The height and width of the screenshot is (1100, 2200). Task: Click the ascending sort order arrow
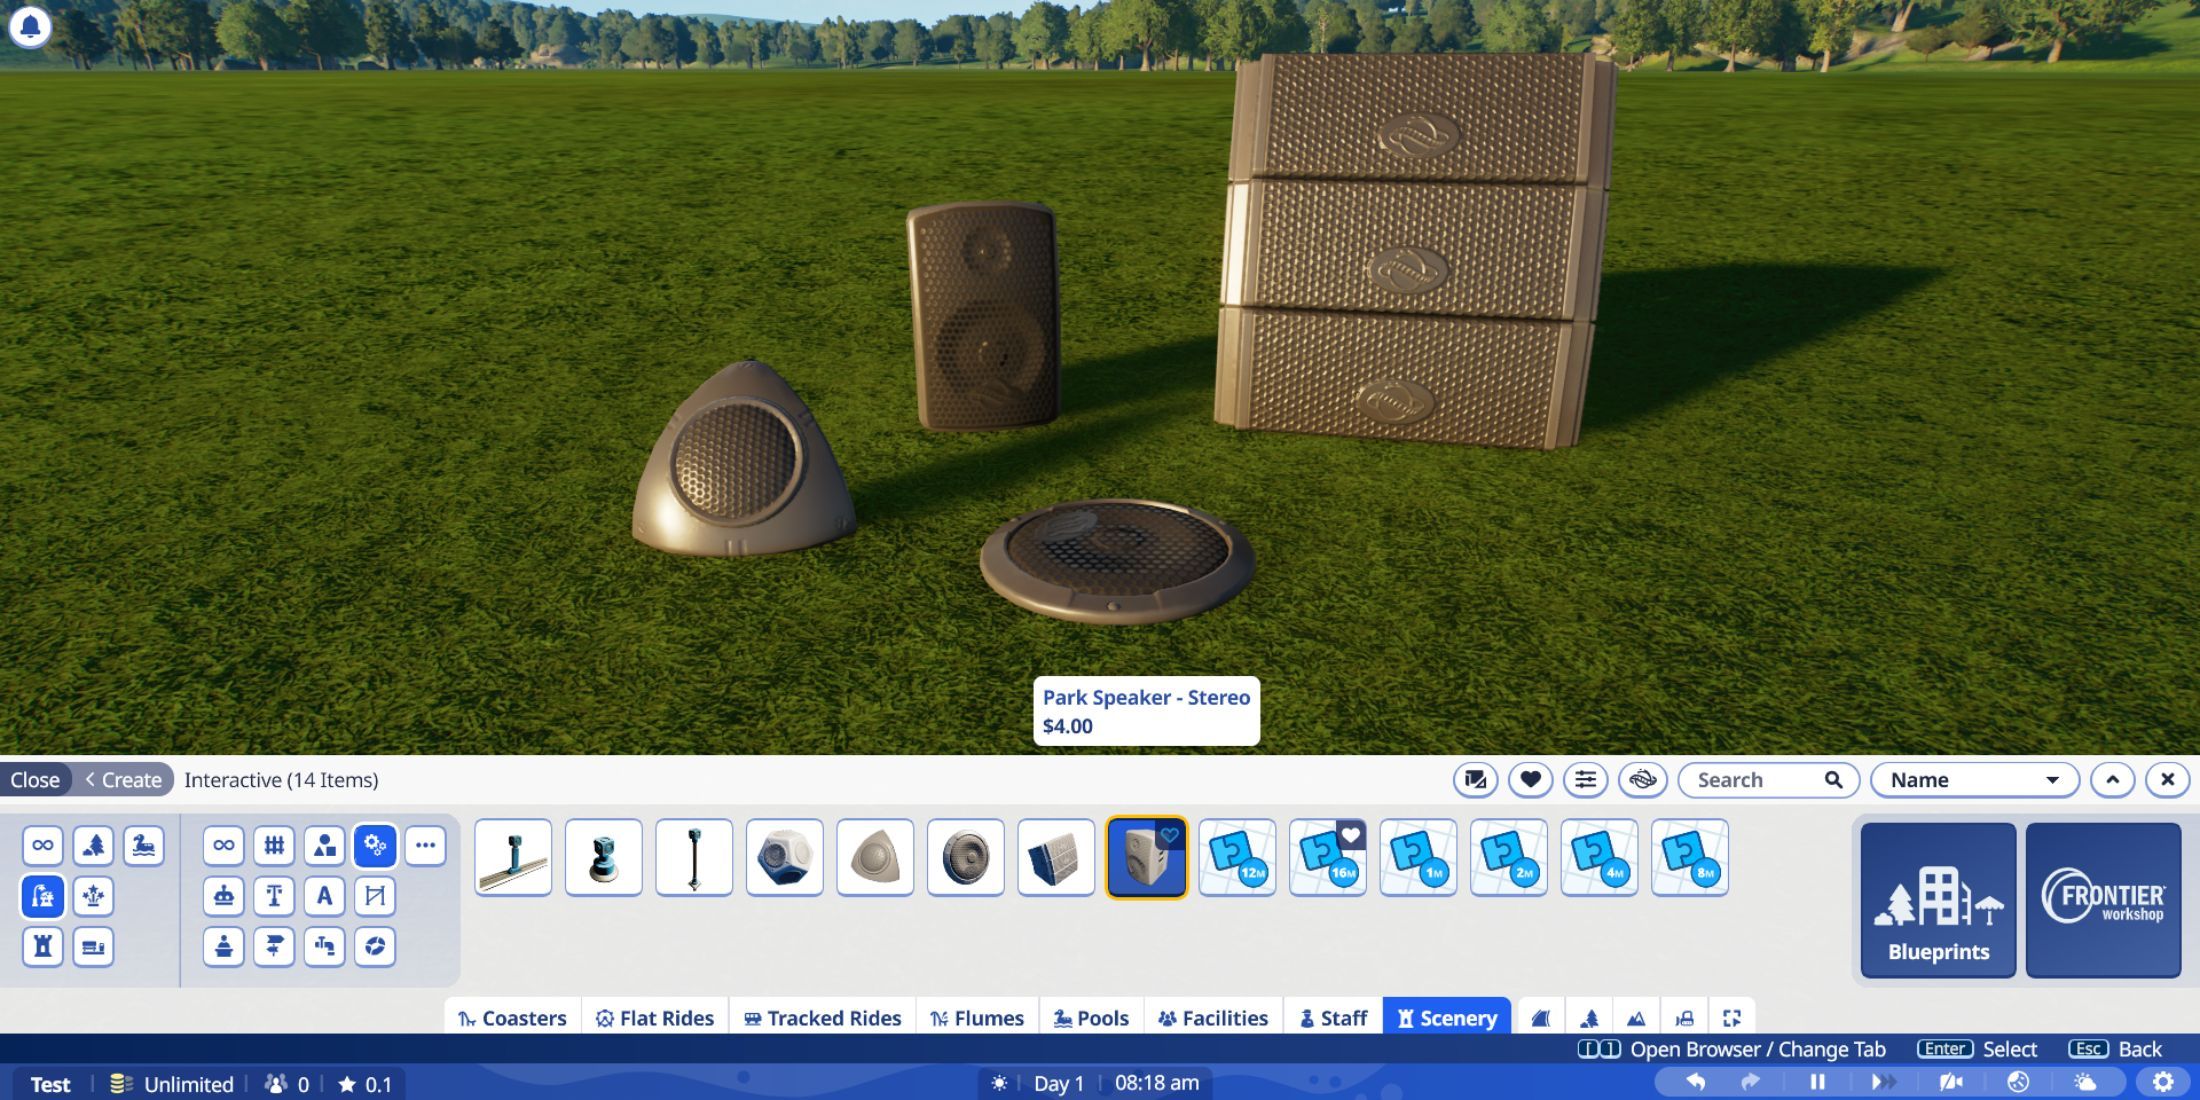point(2112,779)
